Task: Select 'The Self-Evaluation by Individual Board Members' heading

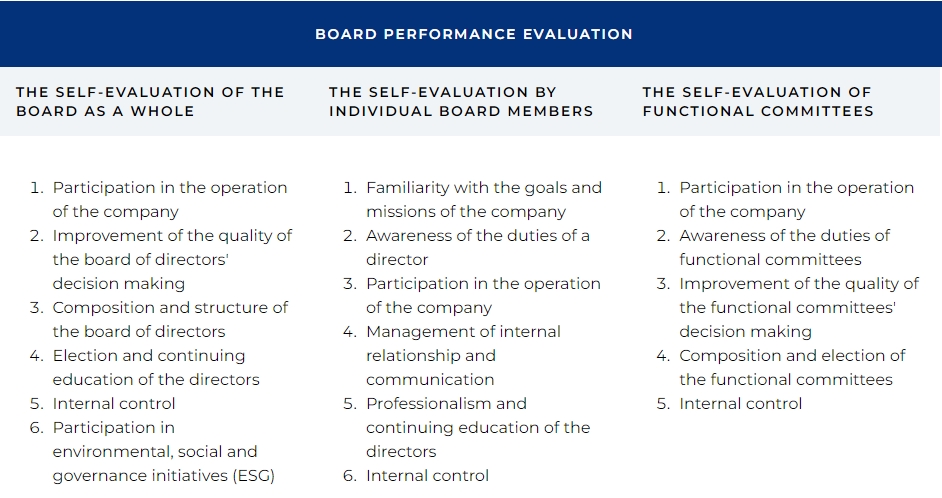Action: [461, 102]
